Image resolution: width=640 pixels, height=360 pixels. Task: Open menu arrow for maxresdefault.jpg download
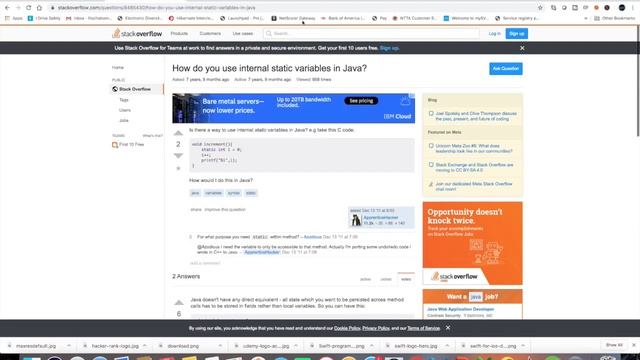point(69,346)
